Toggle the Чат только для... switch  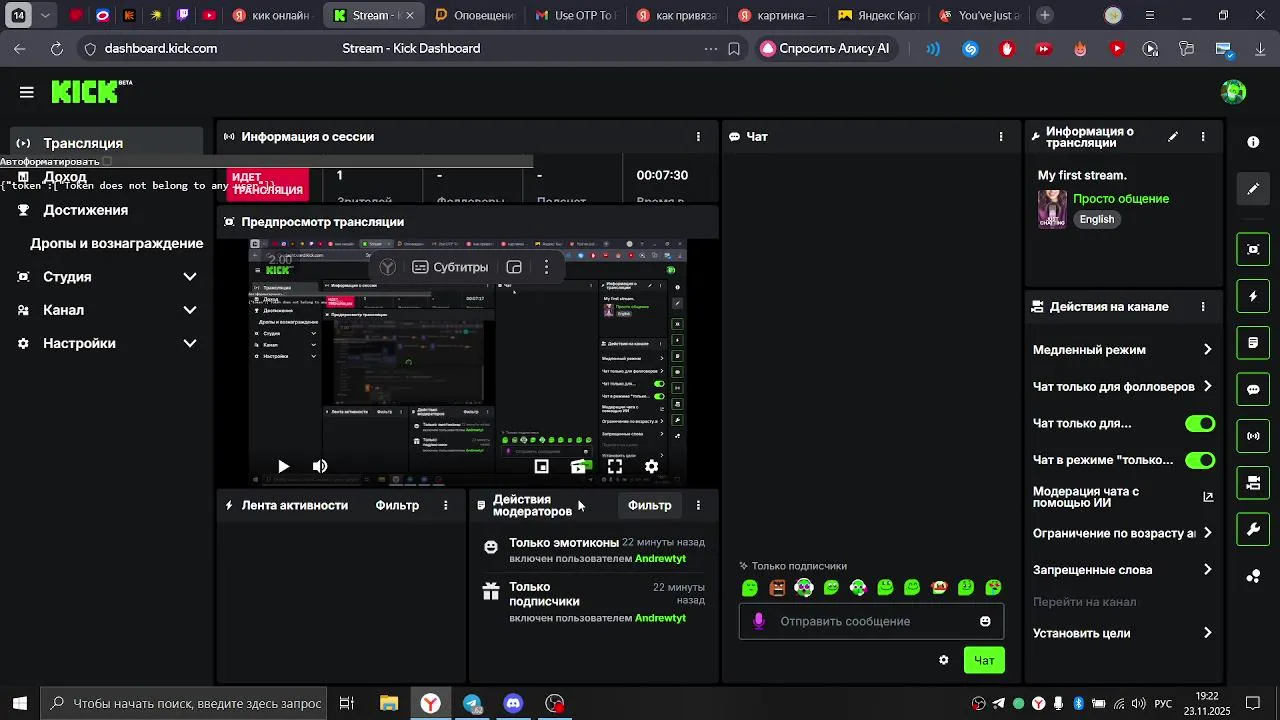point(1199,424)
